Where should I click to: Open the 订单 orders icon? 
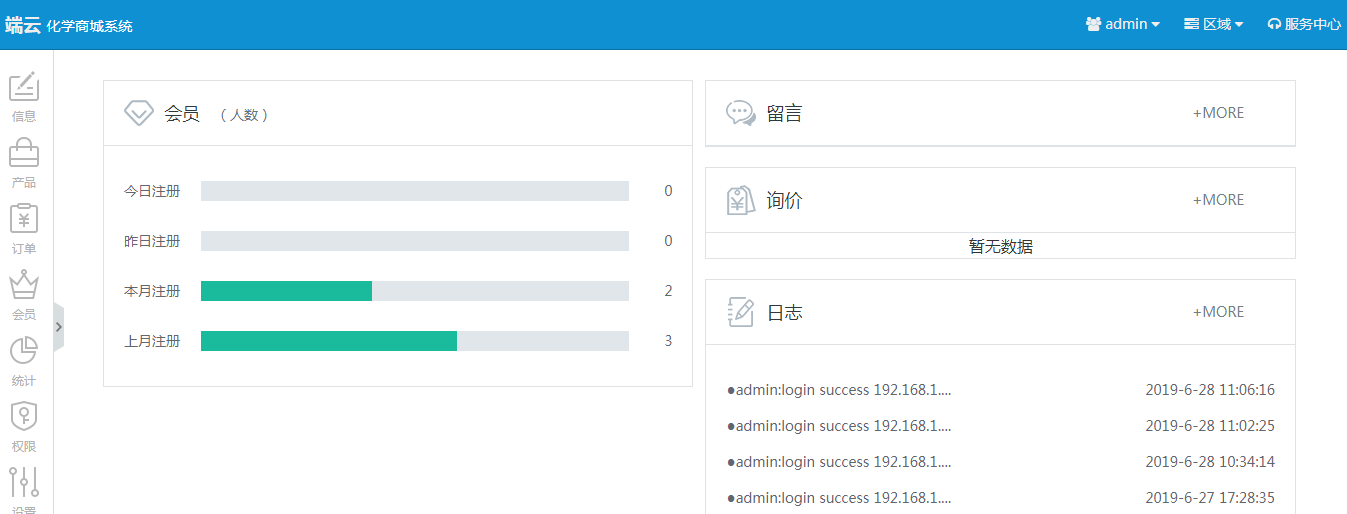tap(24, 220)
